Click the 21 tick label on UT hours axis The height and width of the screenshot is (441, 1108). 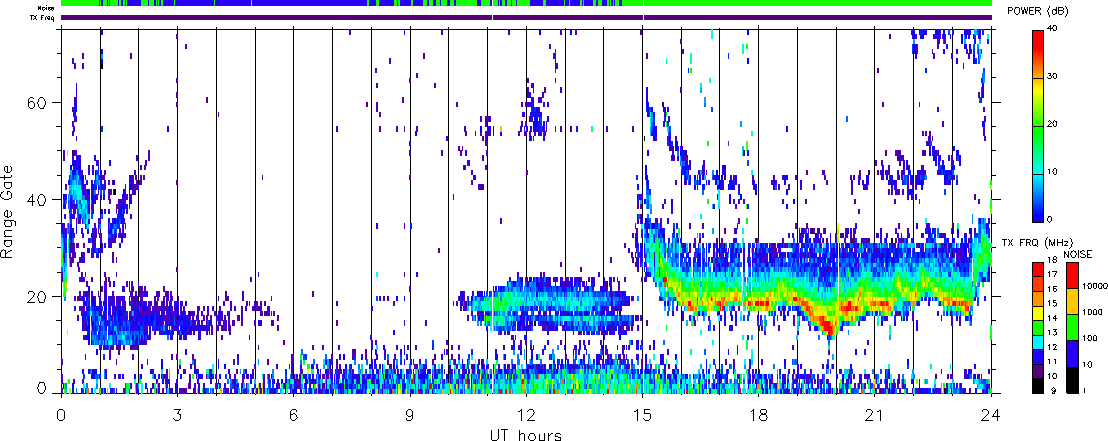[875, 414]
